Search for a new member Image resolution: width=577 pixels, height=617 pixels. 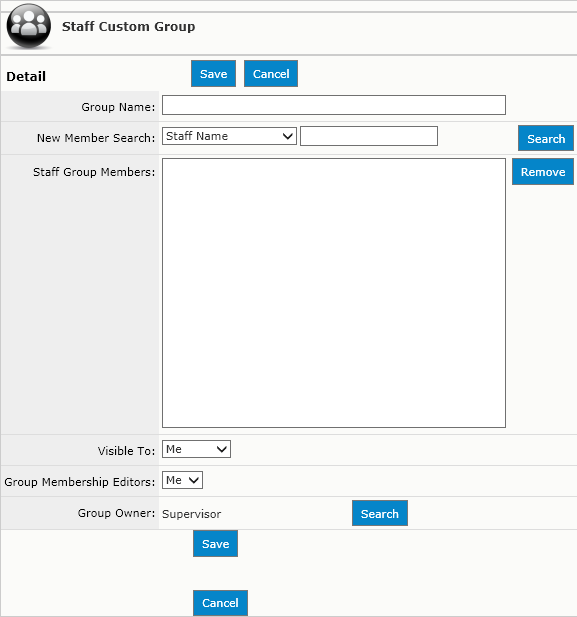pos(546,138)
